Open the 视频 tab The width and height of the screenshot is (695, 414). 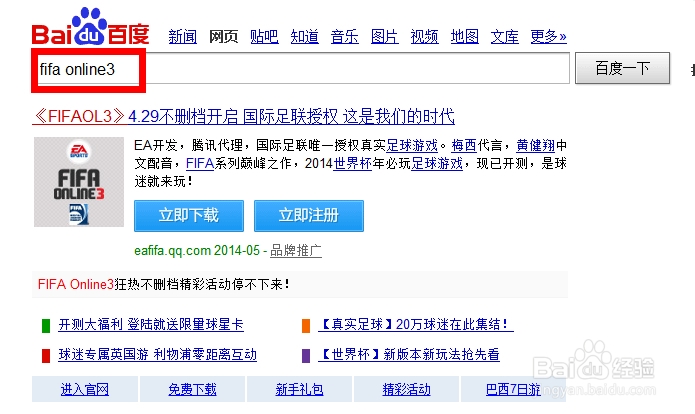[x=424, y=36]
